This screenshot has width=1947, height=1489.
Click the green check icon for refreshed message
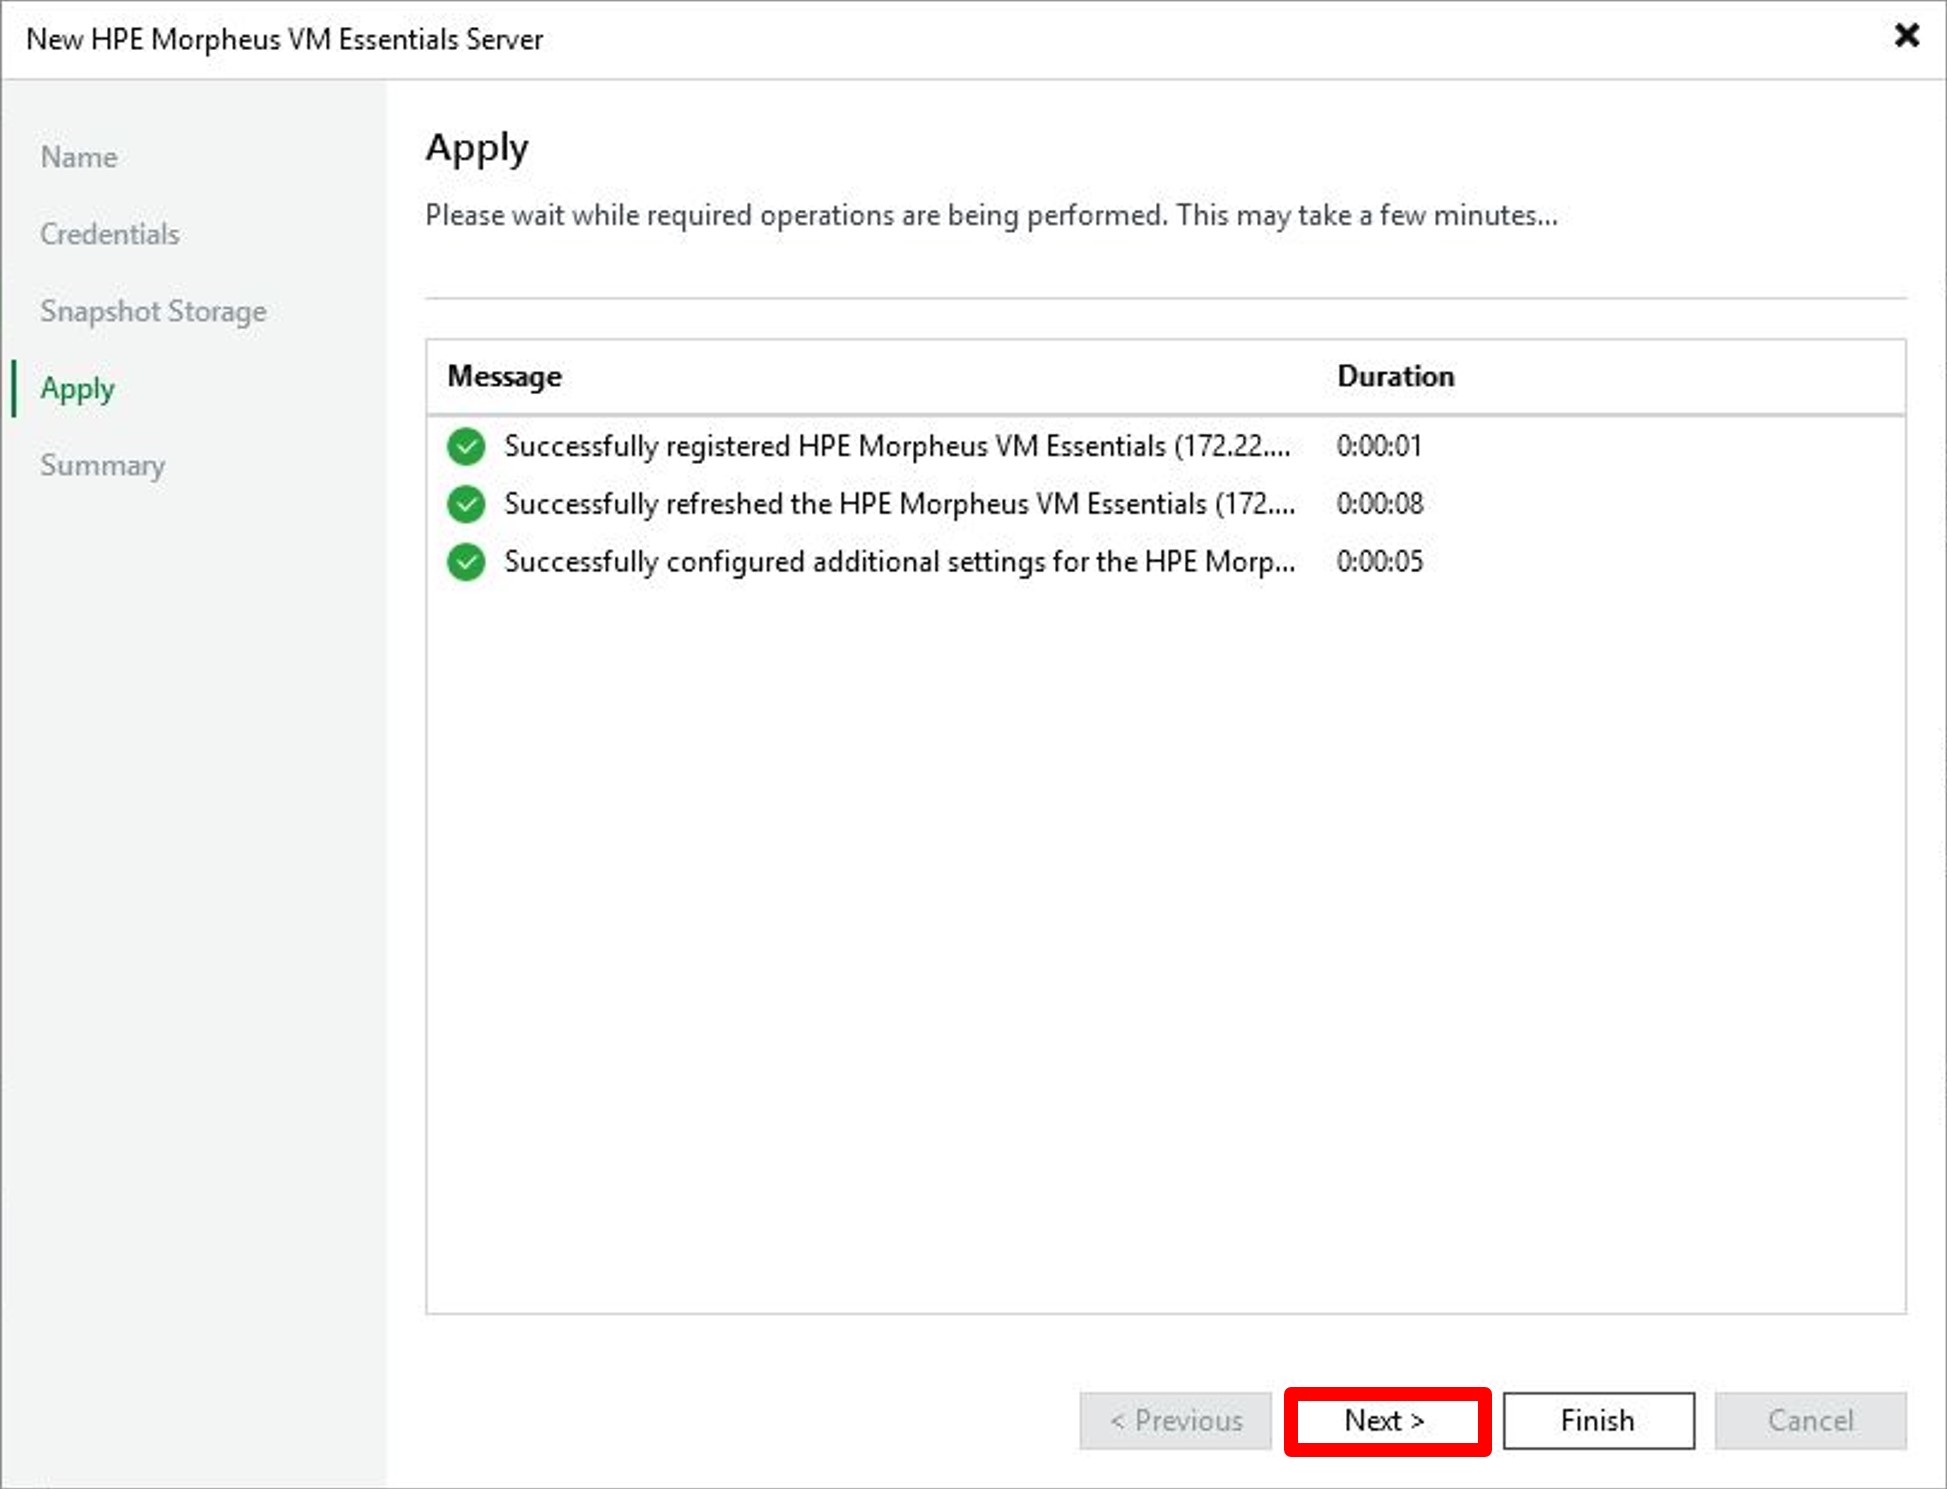pyautogui.click(x=466, y=504)
